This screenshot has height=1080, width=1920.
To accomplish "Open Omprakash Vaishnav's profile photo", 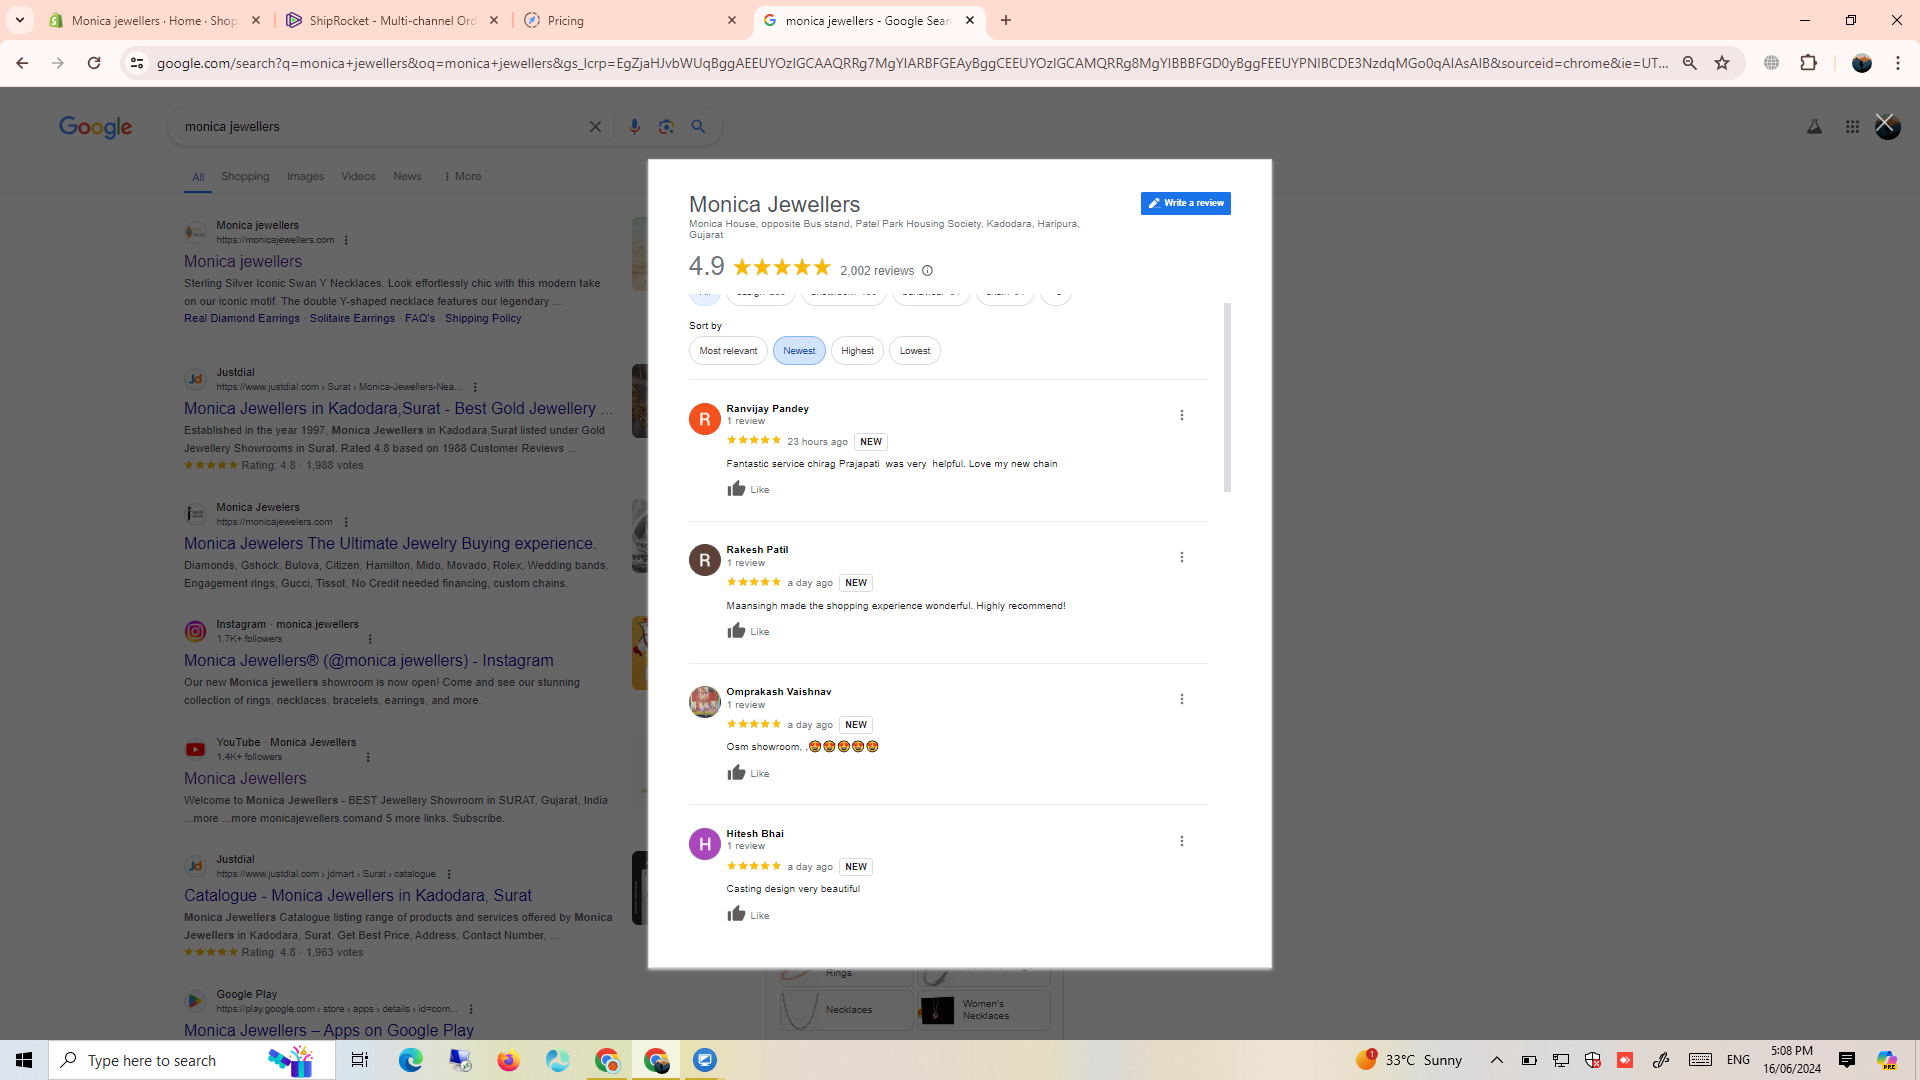I will [705, 702].
